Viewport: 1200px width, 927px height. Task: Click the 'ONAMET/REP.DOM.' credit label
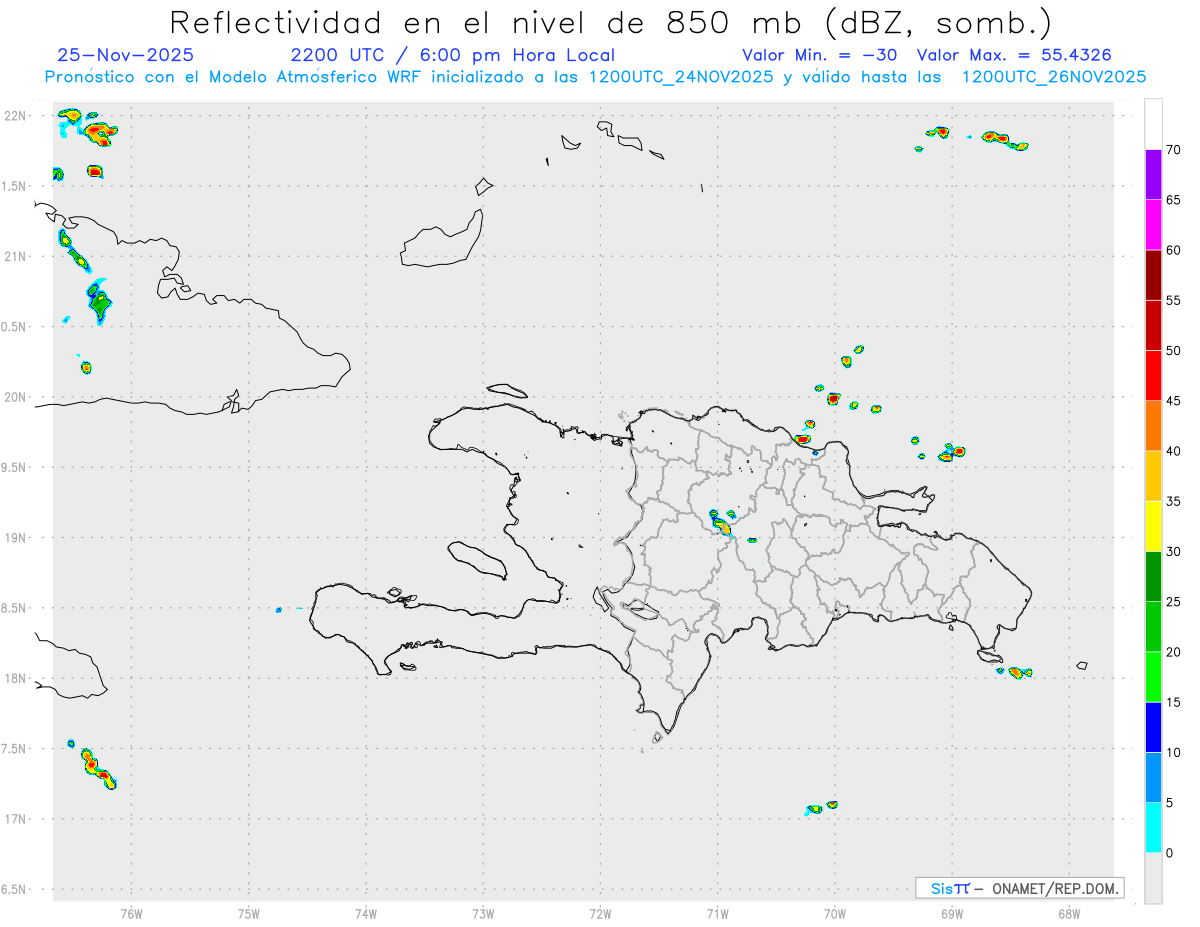point(1055,888)
